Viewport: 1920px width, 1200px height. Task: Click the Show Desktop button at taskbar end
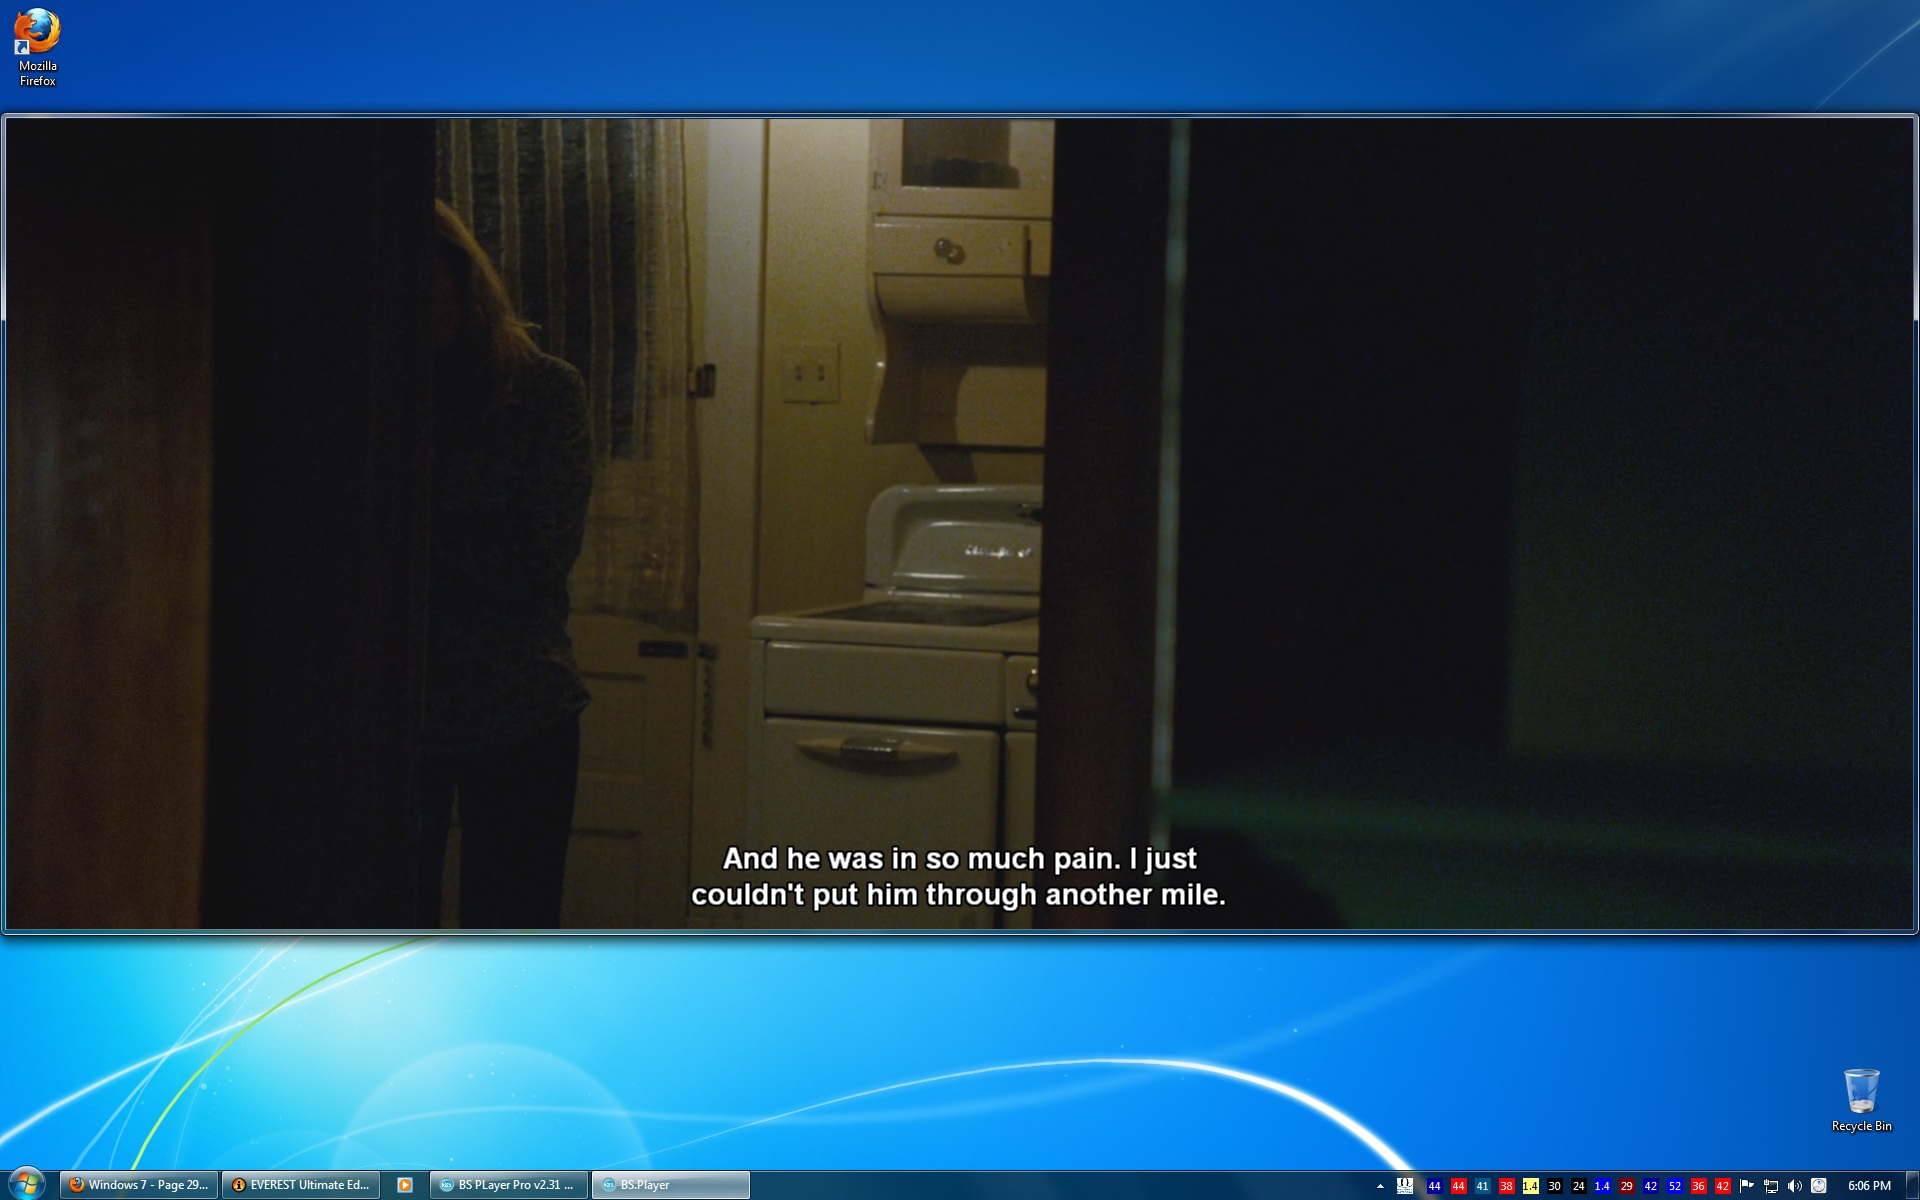pos(1912,1185)
